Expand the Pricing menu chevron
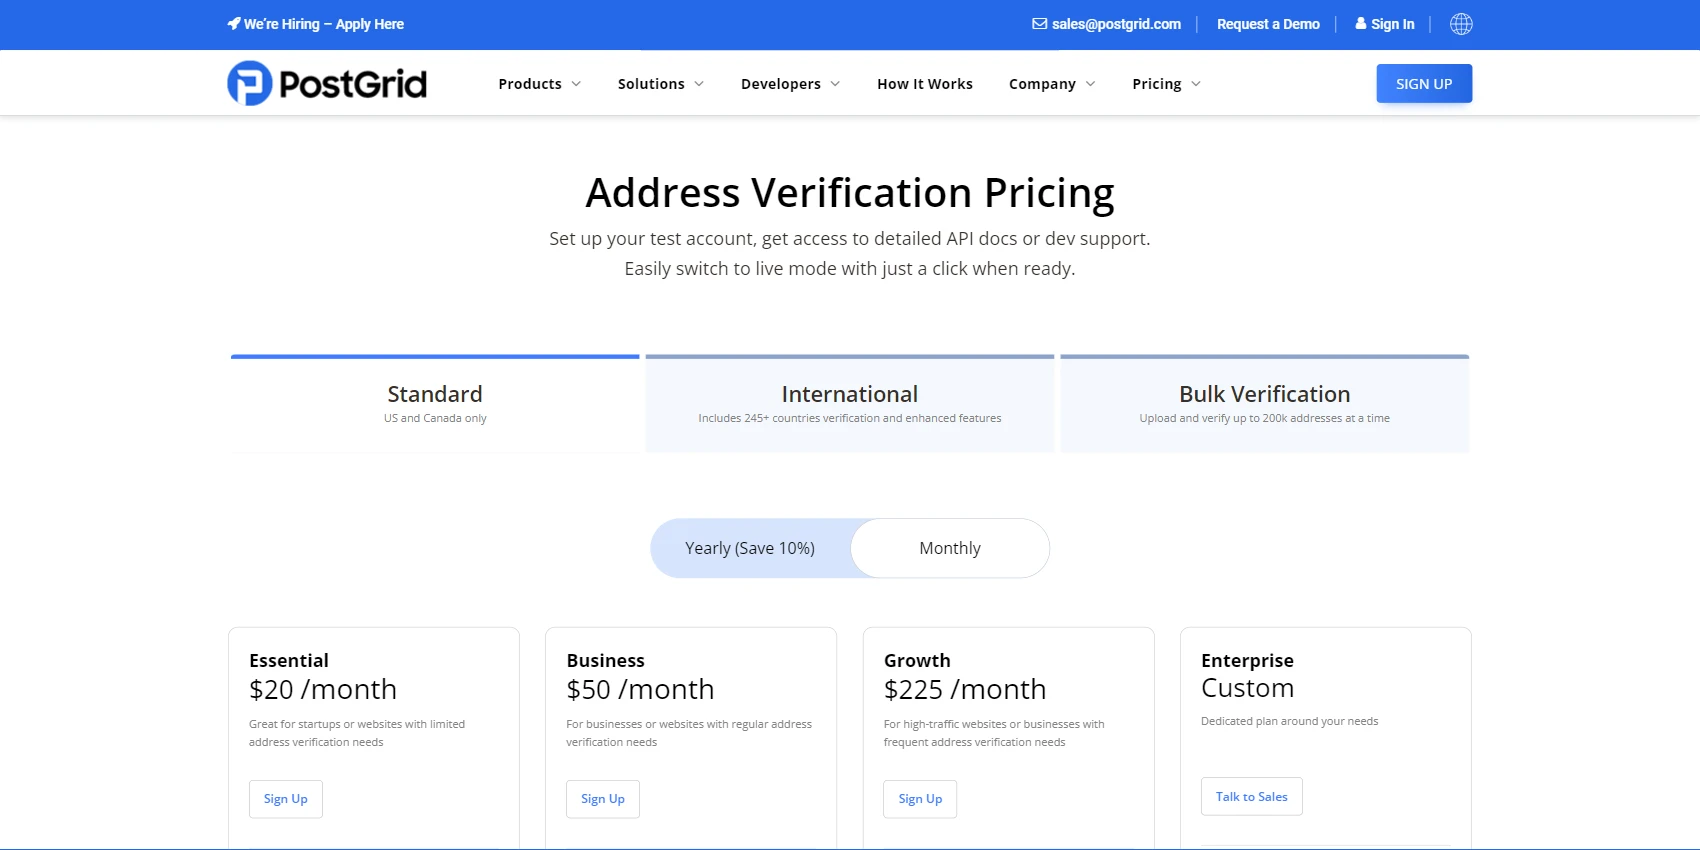The width and height of the screenshot is (1700, 850). click(1196, 84)
